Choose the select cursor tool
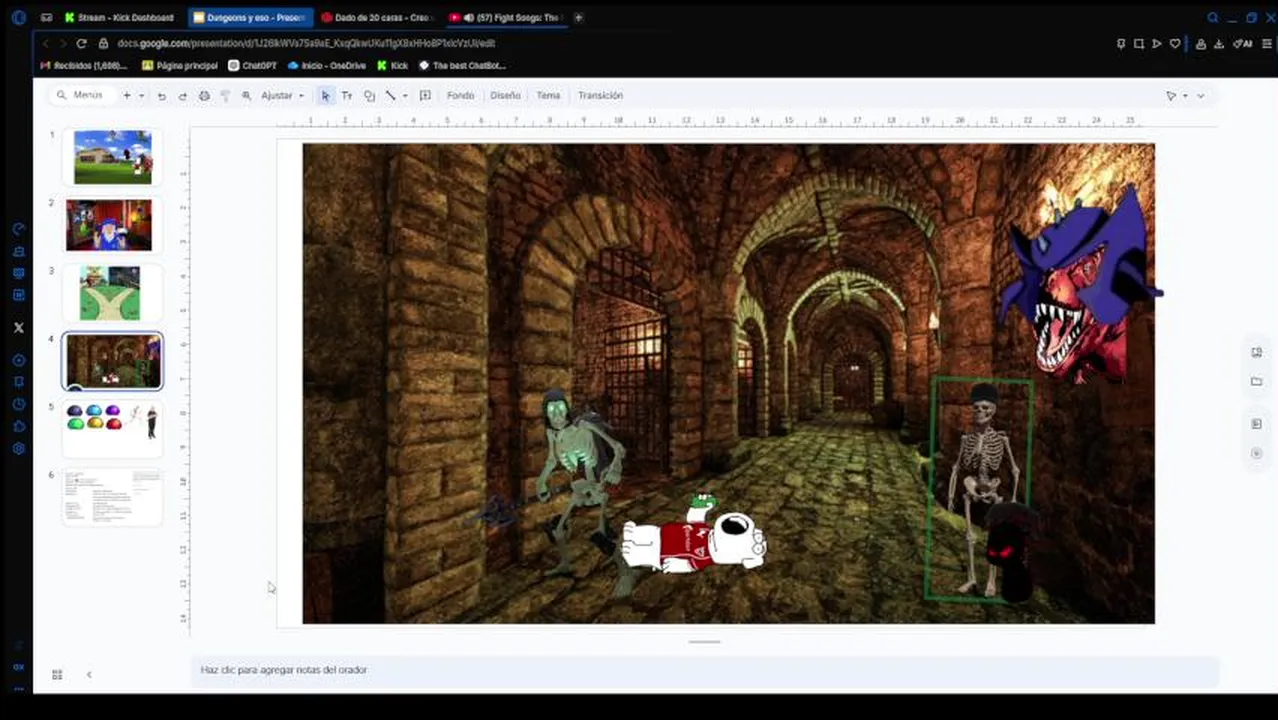Screen dimensions: 1278x720 [x=325, y=96]
